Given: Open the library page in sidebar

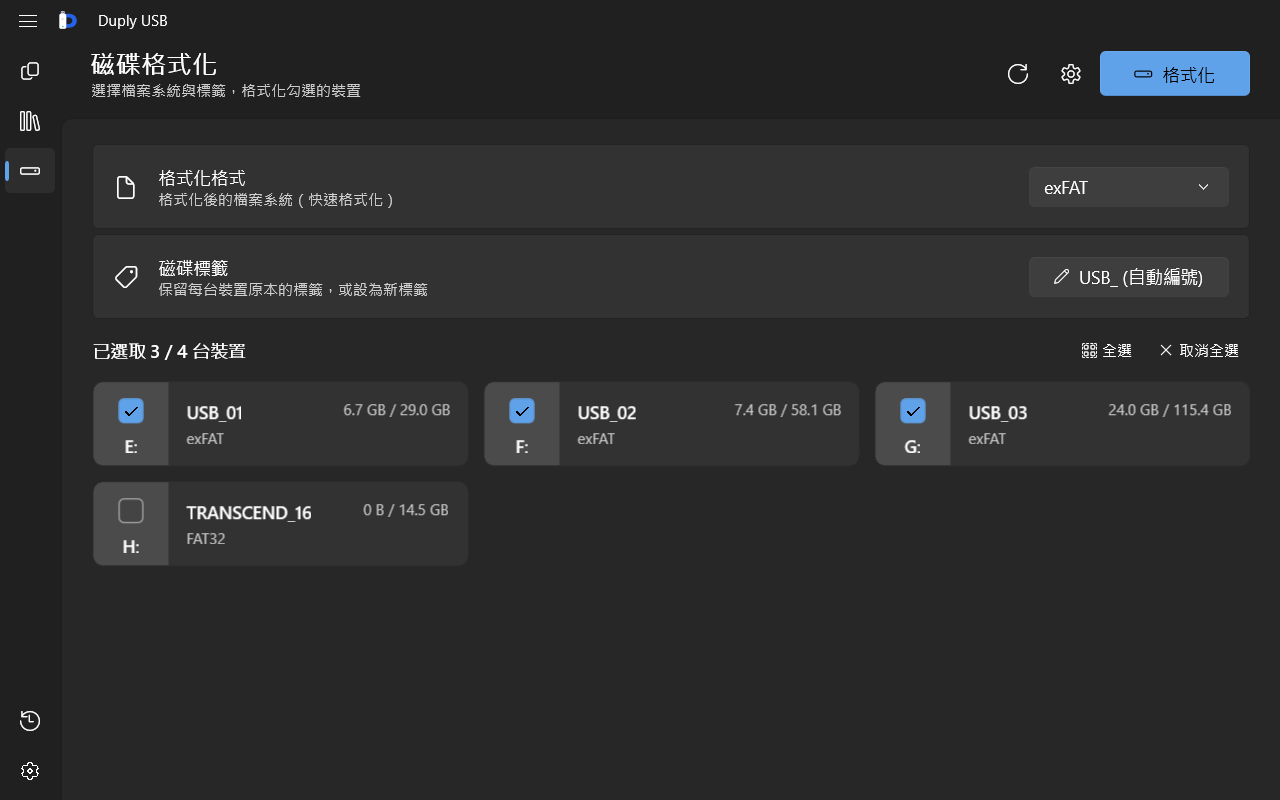Looking at the screenshot, I should coord(30,121).
